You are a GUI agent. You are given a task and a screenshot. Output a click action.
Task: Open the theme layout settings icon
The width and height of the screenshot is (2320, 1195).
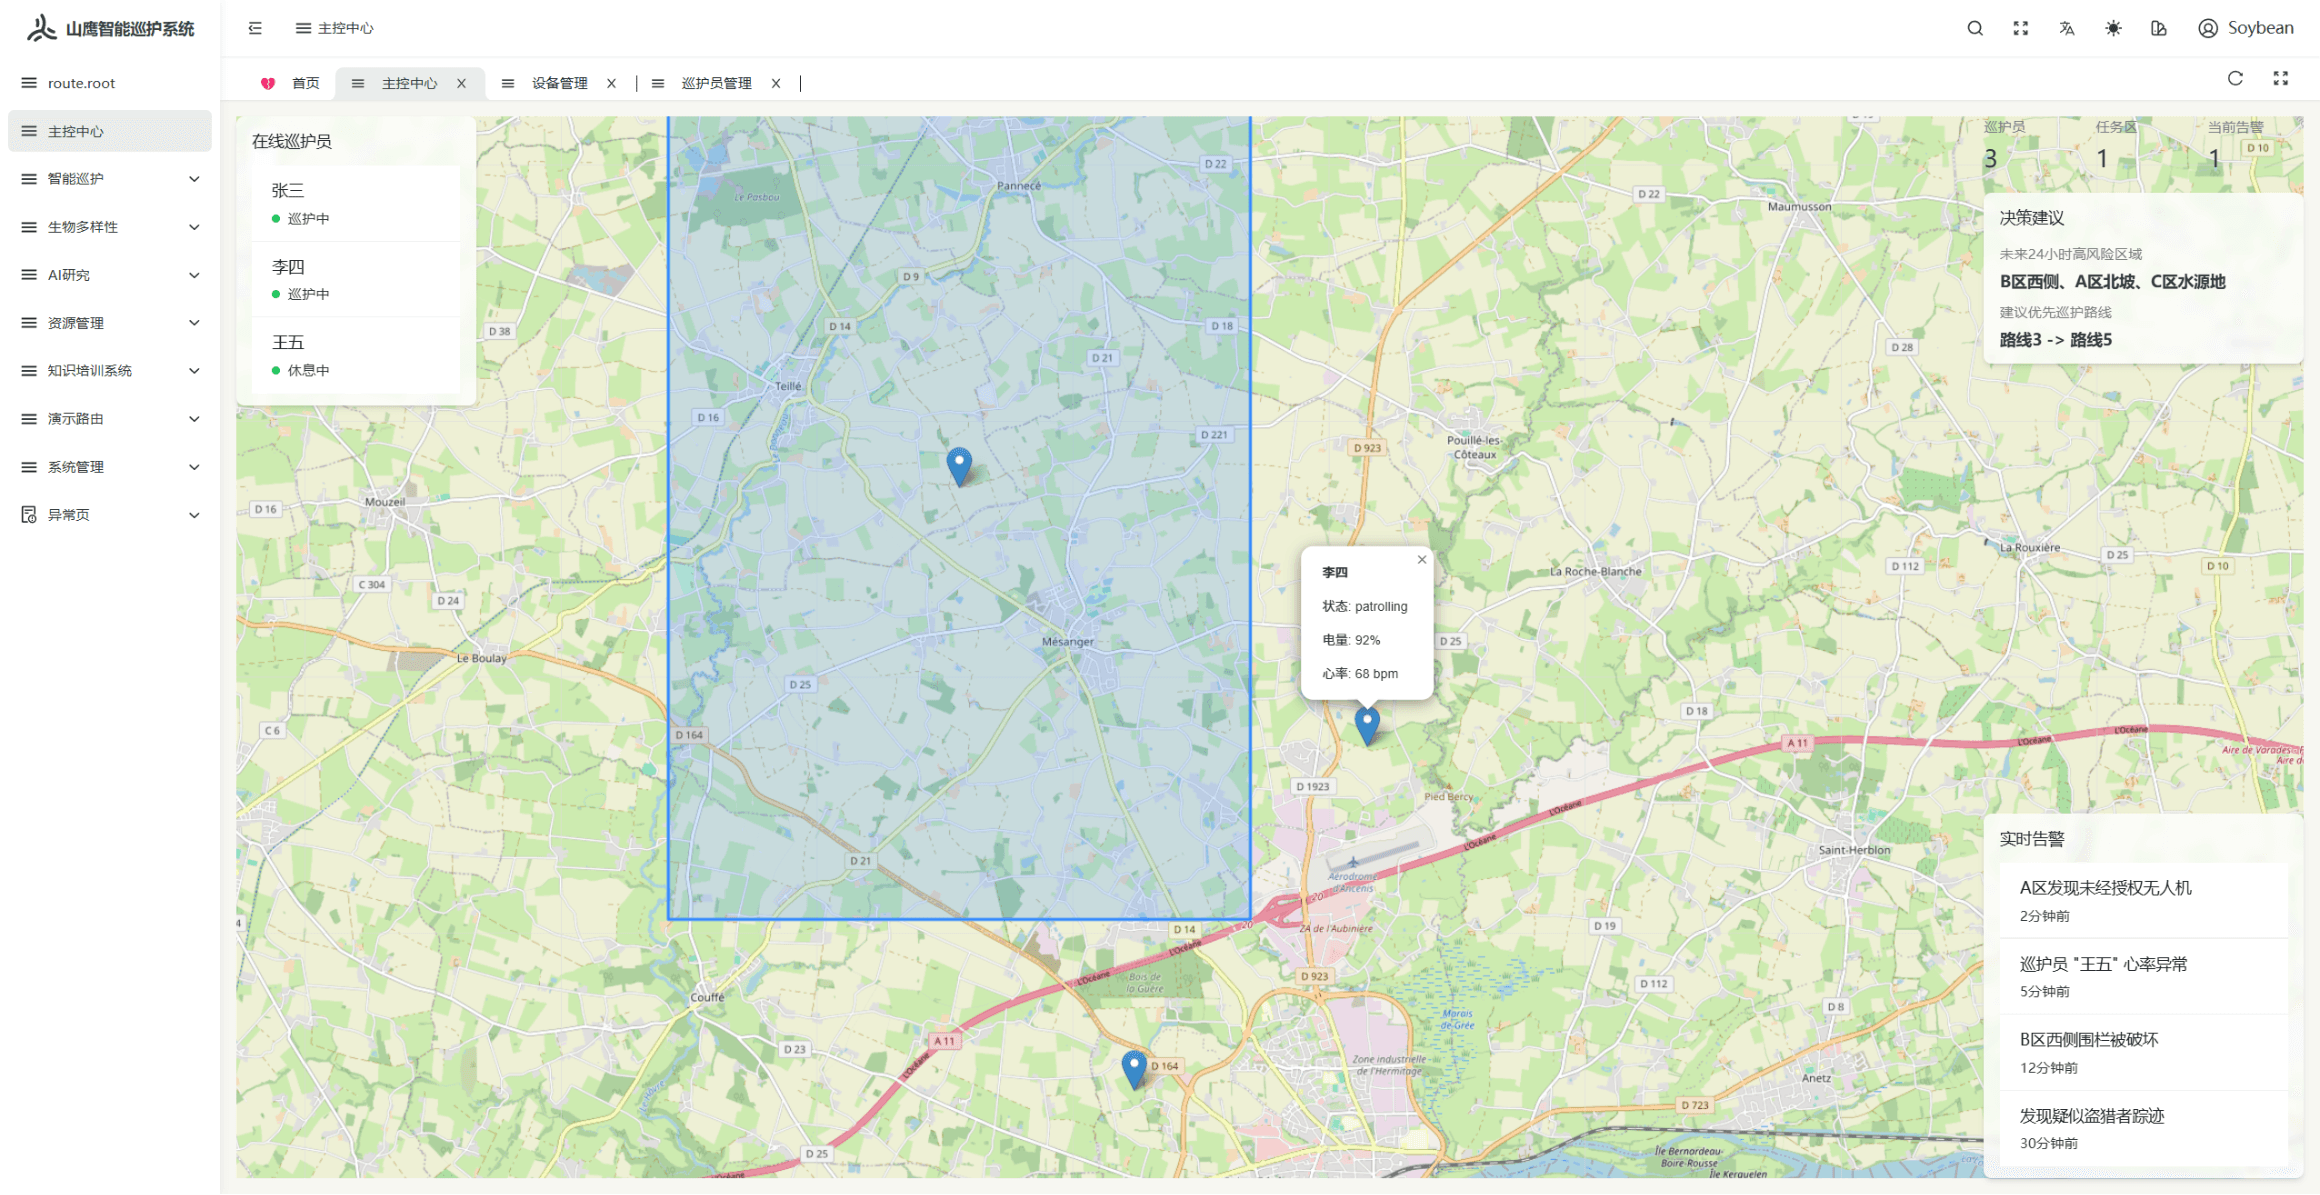[x=2159, y=28]
